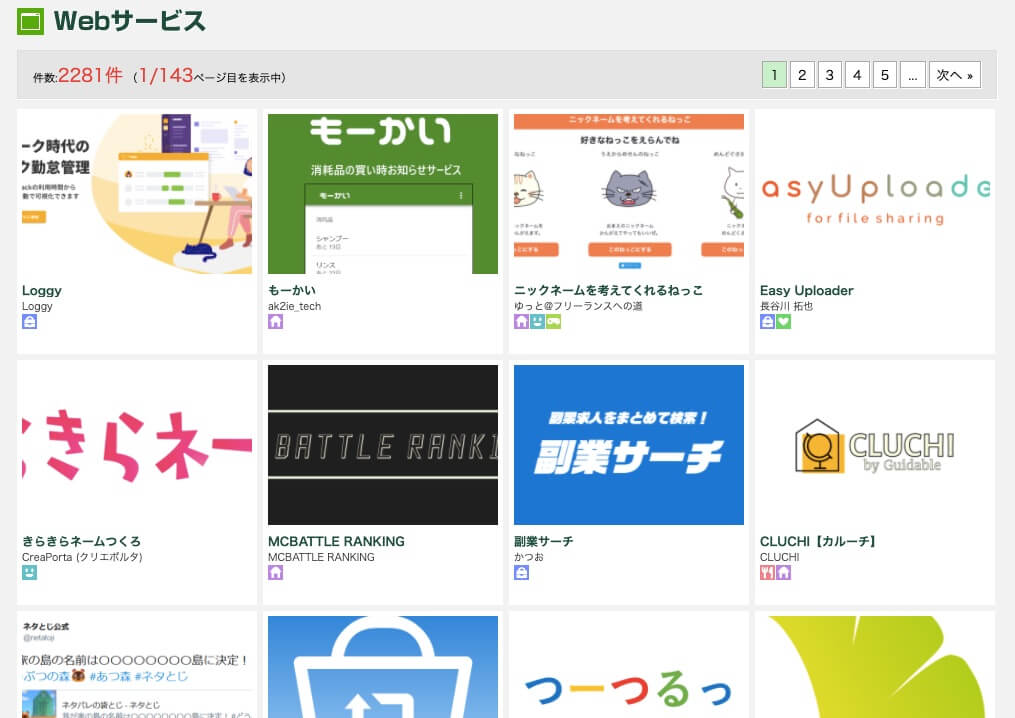
Task: Click the smiley face icon under ニックネームを考えてくれるねっこ
Action: pyautogui.click(x=537, y=322)
